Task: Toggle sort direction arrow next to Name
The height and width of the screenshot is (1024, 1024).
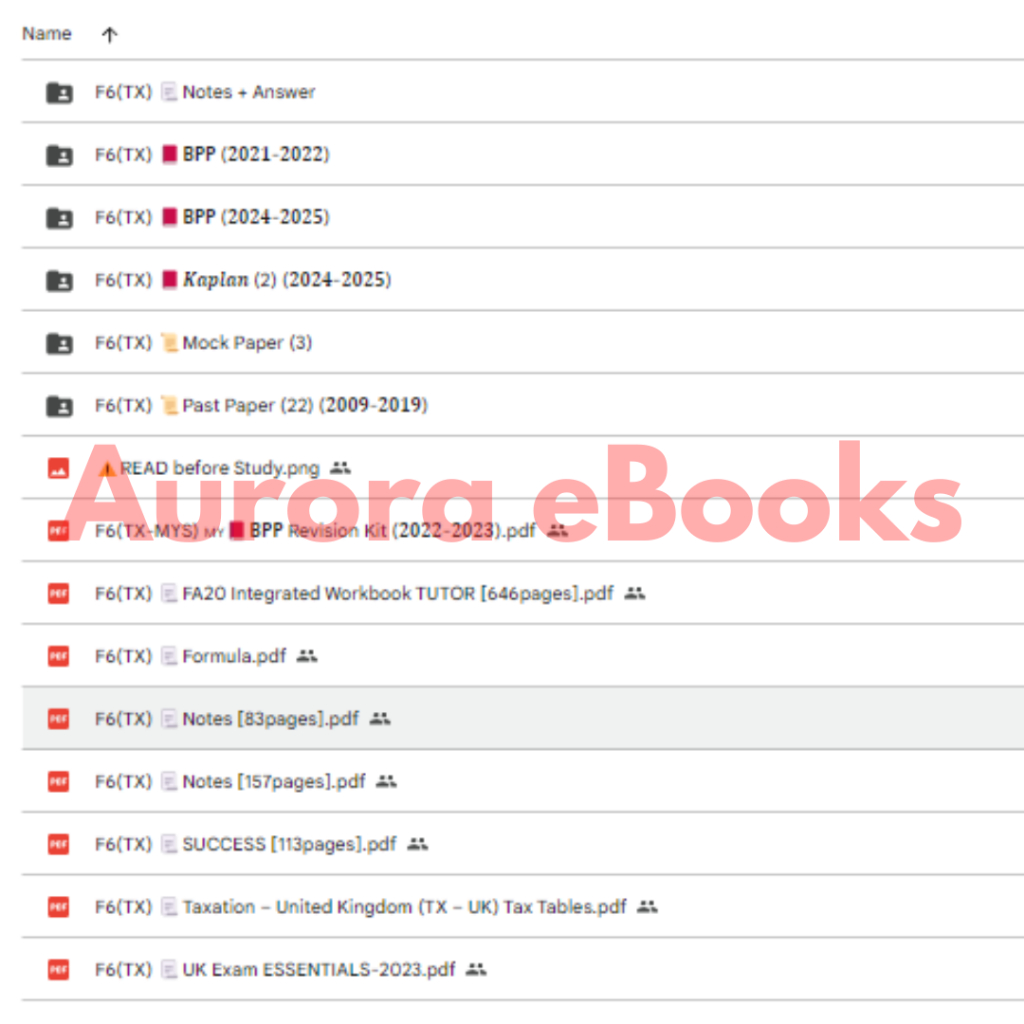Action: point(110,35)
